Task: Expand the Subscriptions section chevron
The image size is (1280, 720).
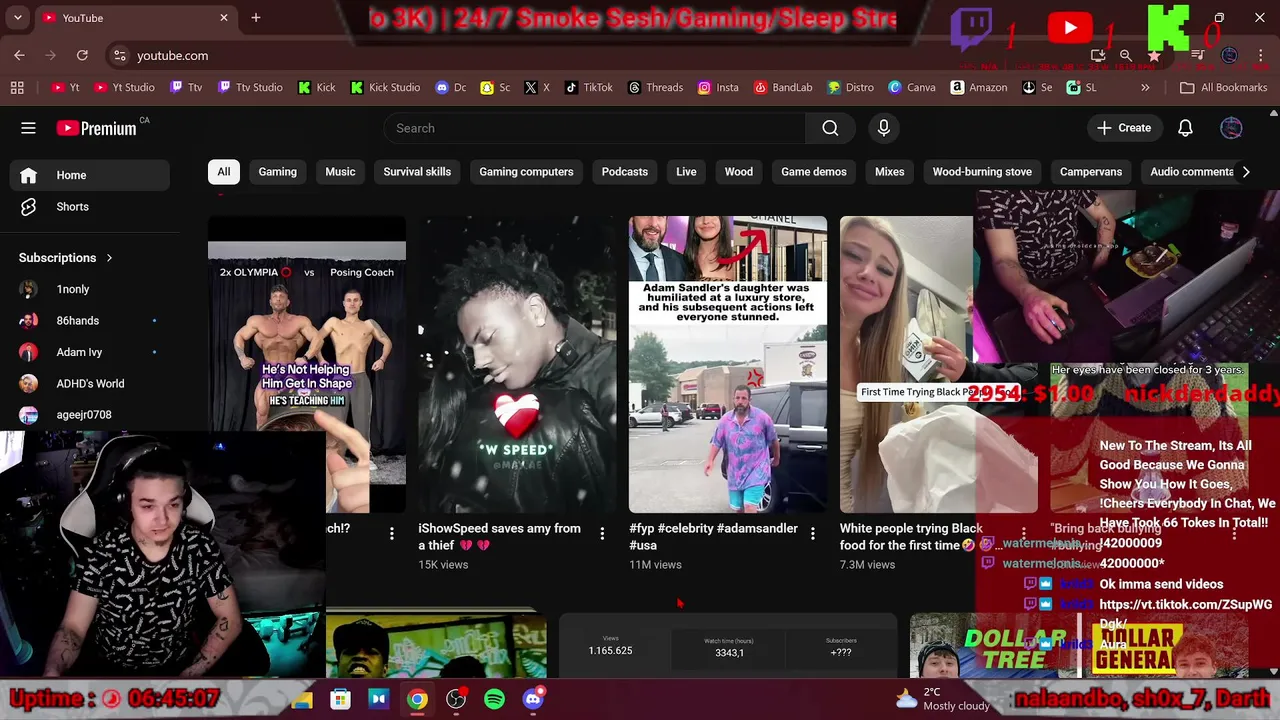Action: coord(109,258)
